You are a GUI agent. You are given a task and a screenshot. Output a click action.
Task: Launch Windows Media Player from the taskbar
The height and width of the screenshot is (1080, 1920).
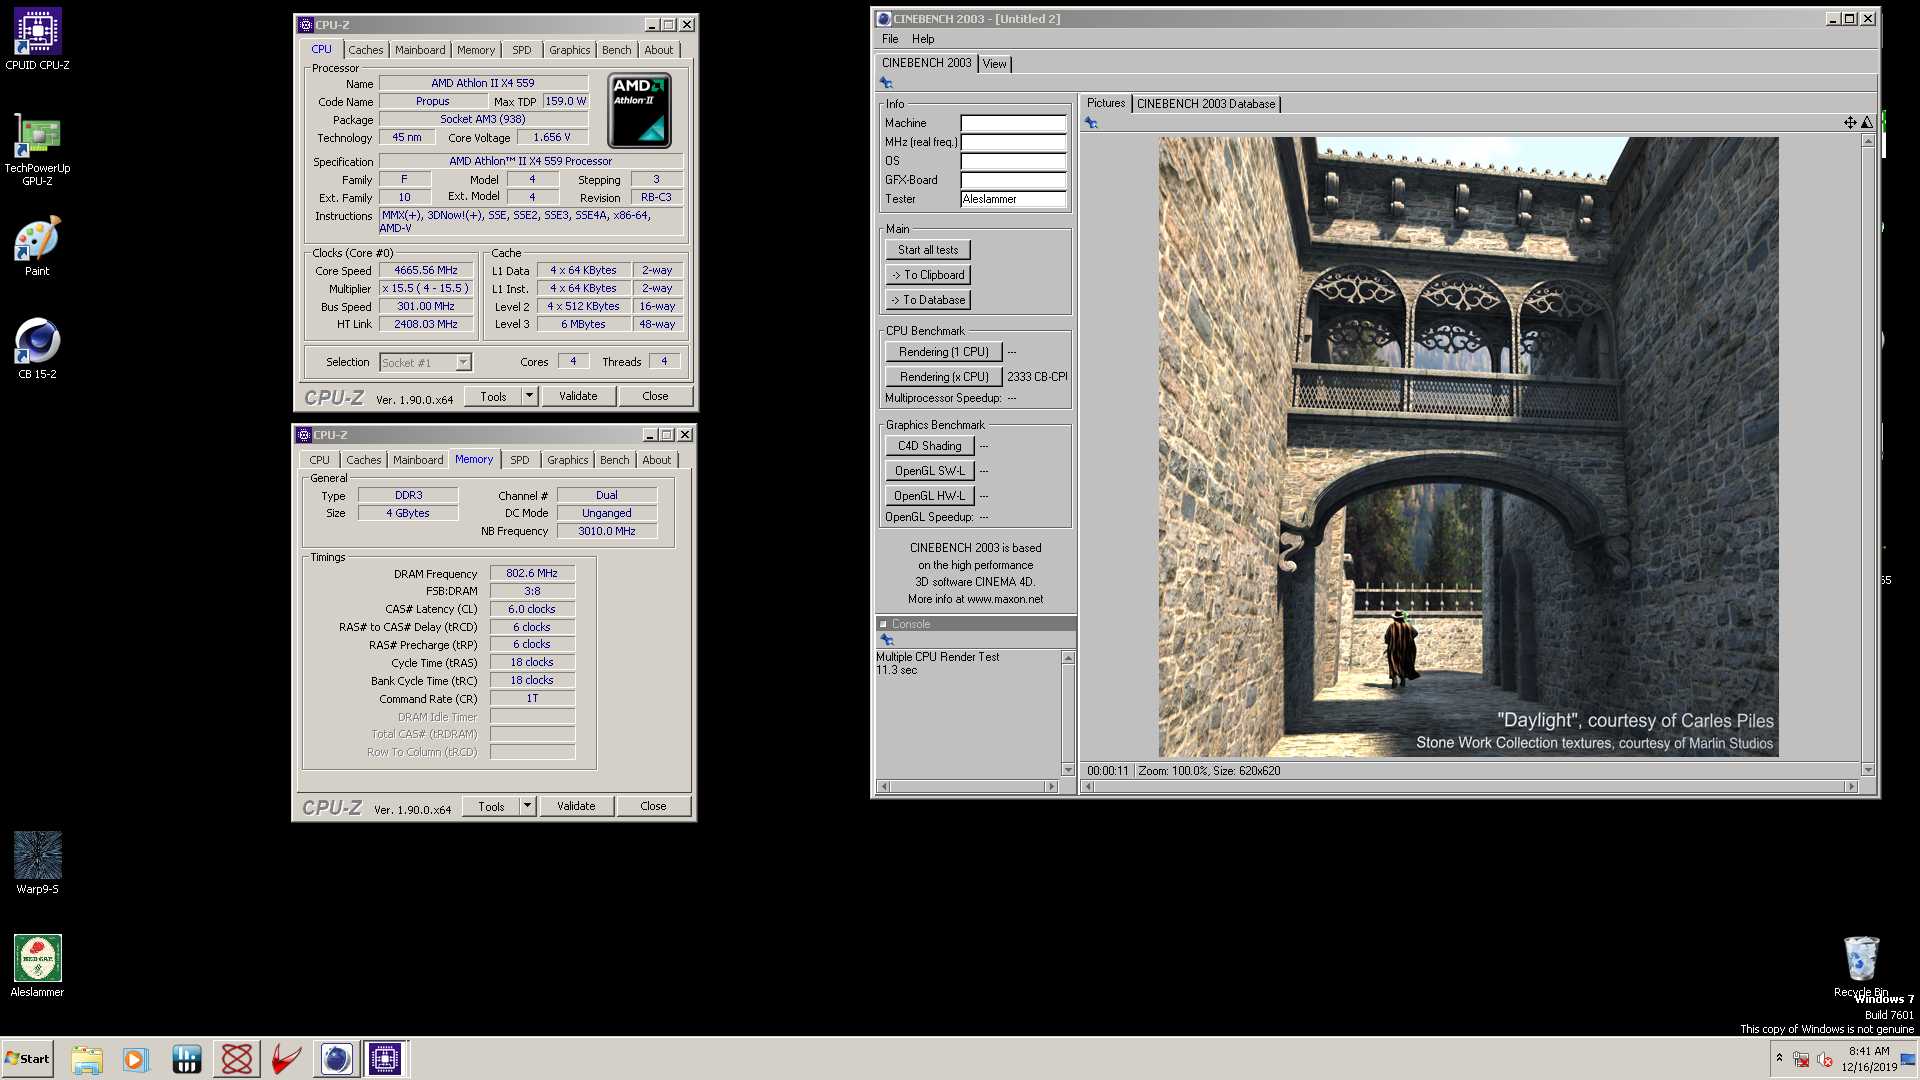[135, 1059]
